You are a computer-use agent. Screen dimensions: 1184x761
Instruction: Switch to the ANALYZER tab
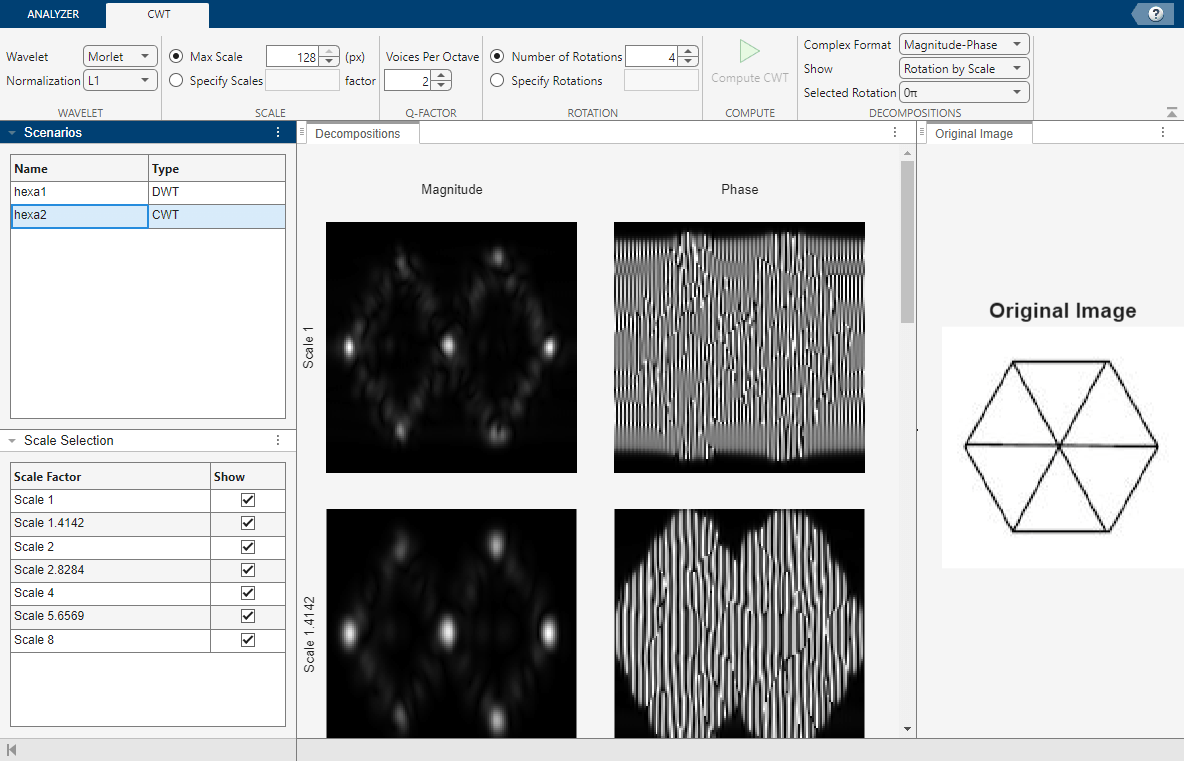point(53,15)
